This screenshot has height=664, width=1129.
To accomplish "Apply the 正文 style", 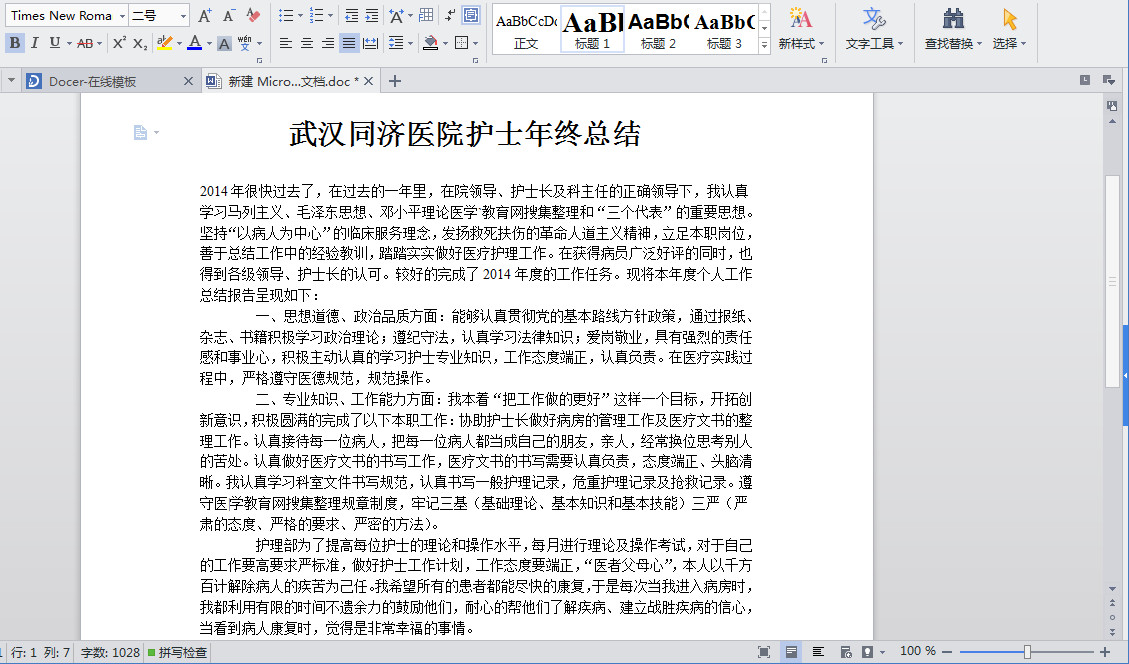I will click(x=526, y=29).
